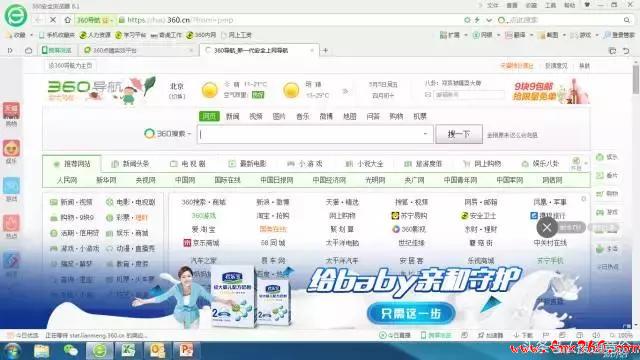Click the magnifier icon in browser search box
This screenshot has height=360, width=640.
click(627, 20)
